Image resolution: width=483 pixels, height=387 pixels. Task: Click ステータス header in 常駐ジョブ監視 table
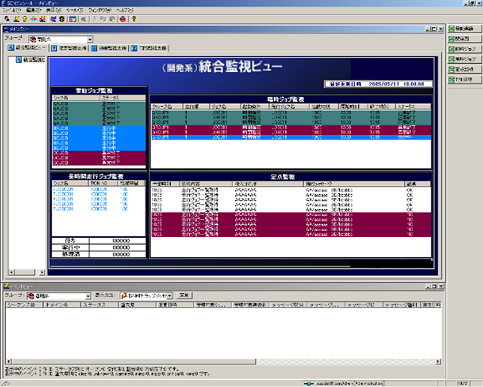[x=123, y=98]
